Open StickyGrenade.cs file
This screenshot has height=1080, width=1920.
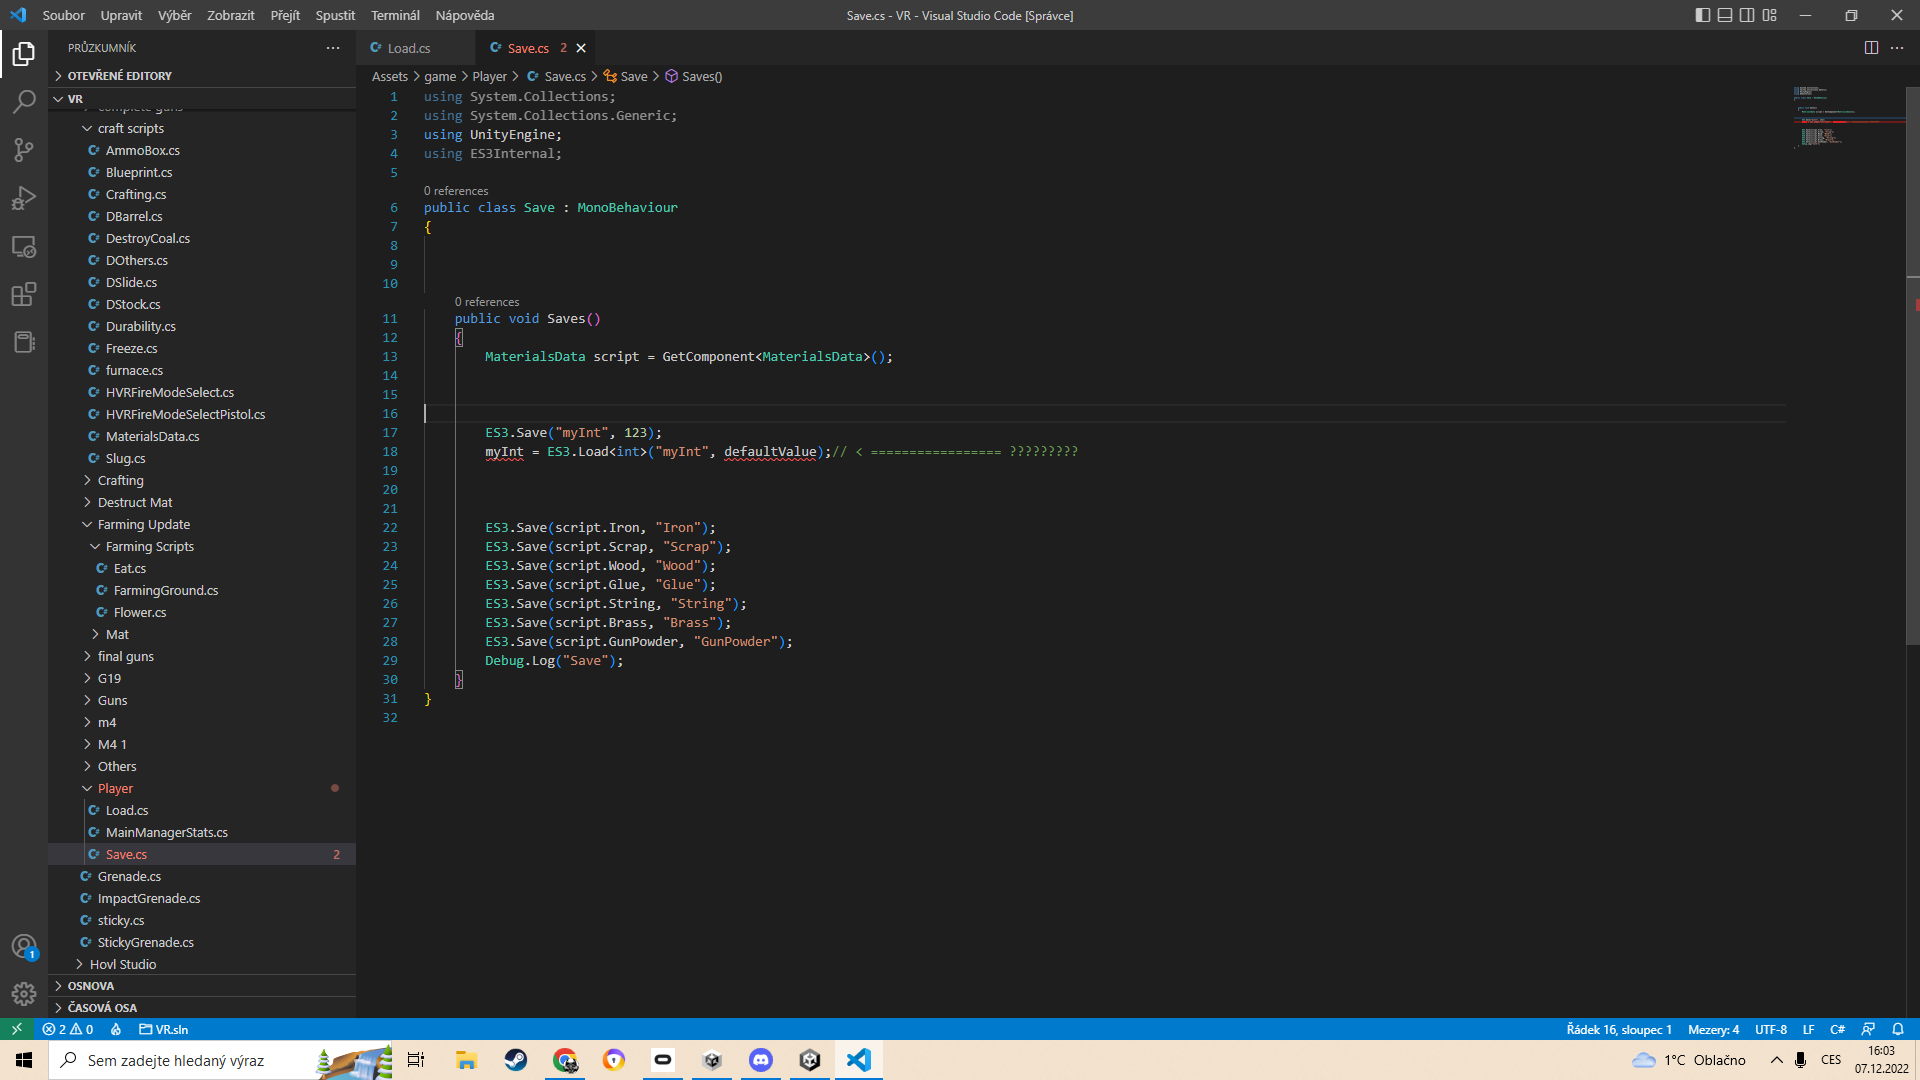pyautogui.click(x=202, y=942)
